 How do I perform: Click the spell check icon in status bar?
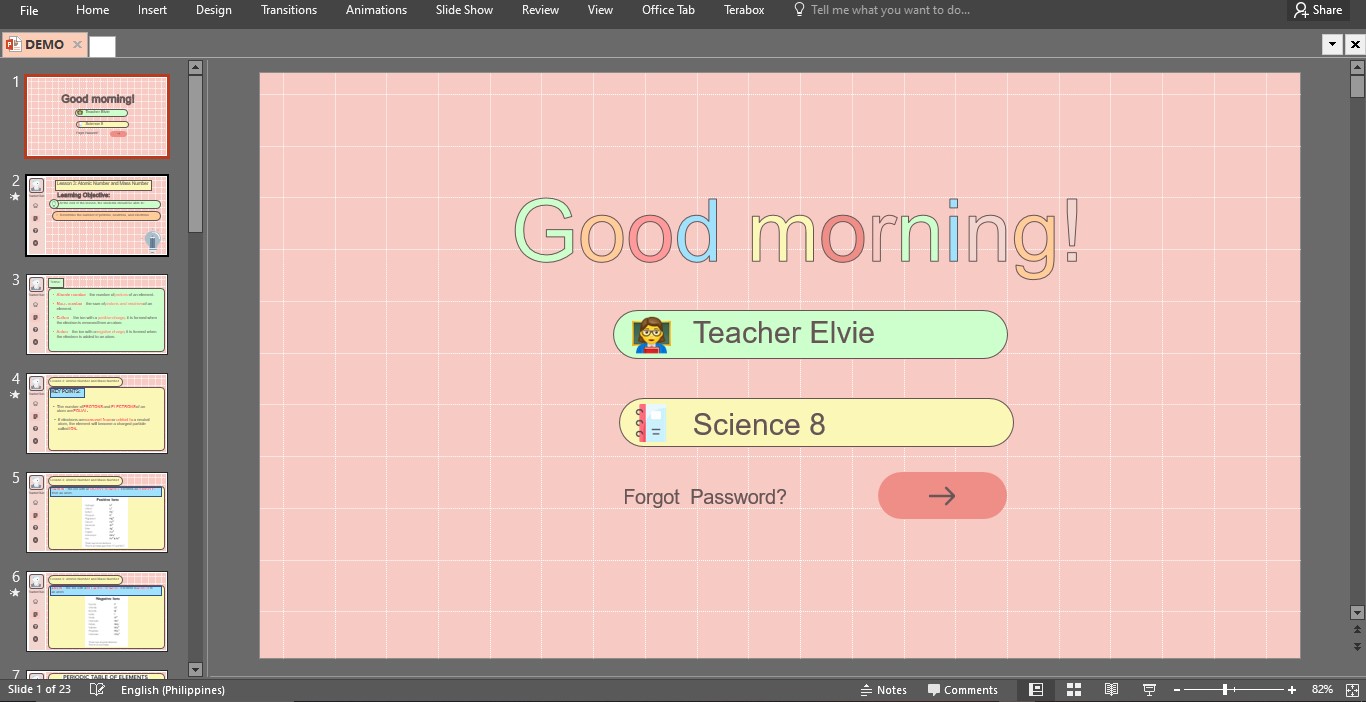[97, 690]
